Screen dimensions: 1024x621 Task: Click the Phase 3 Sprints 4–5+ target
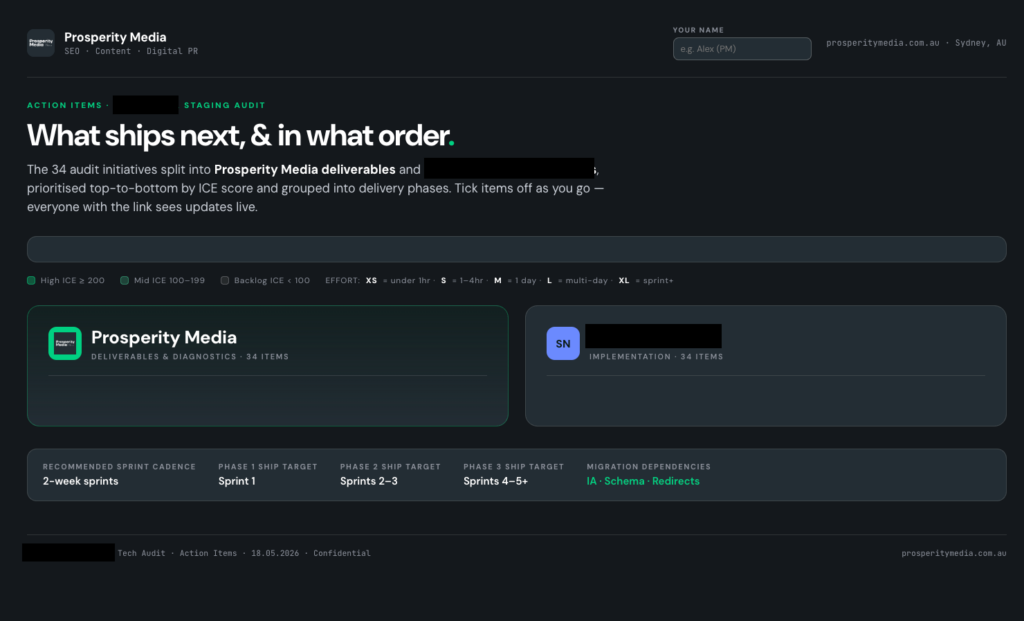pos(496,481)
